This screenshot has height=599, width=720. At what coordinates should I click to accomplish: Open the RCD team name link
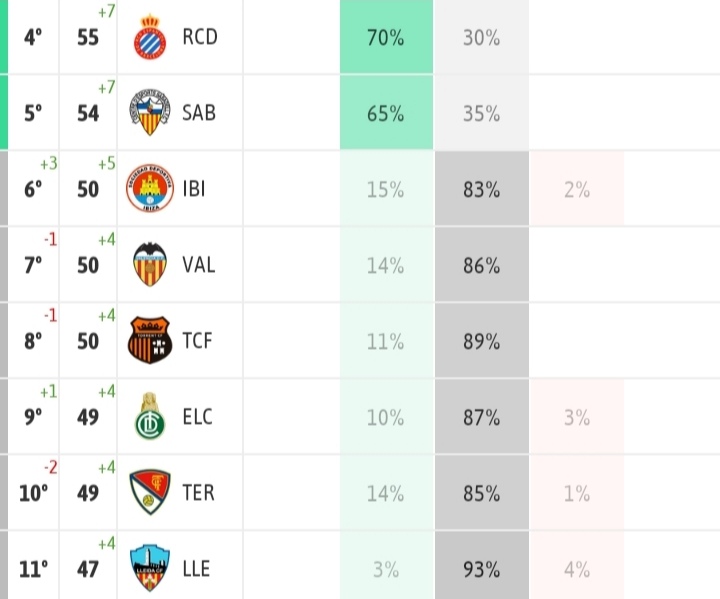pyautogui.click(x=200, y=37)
